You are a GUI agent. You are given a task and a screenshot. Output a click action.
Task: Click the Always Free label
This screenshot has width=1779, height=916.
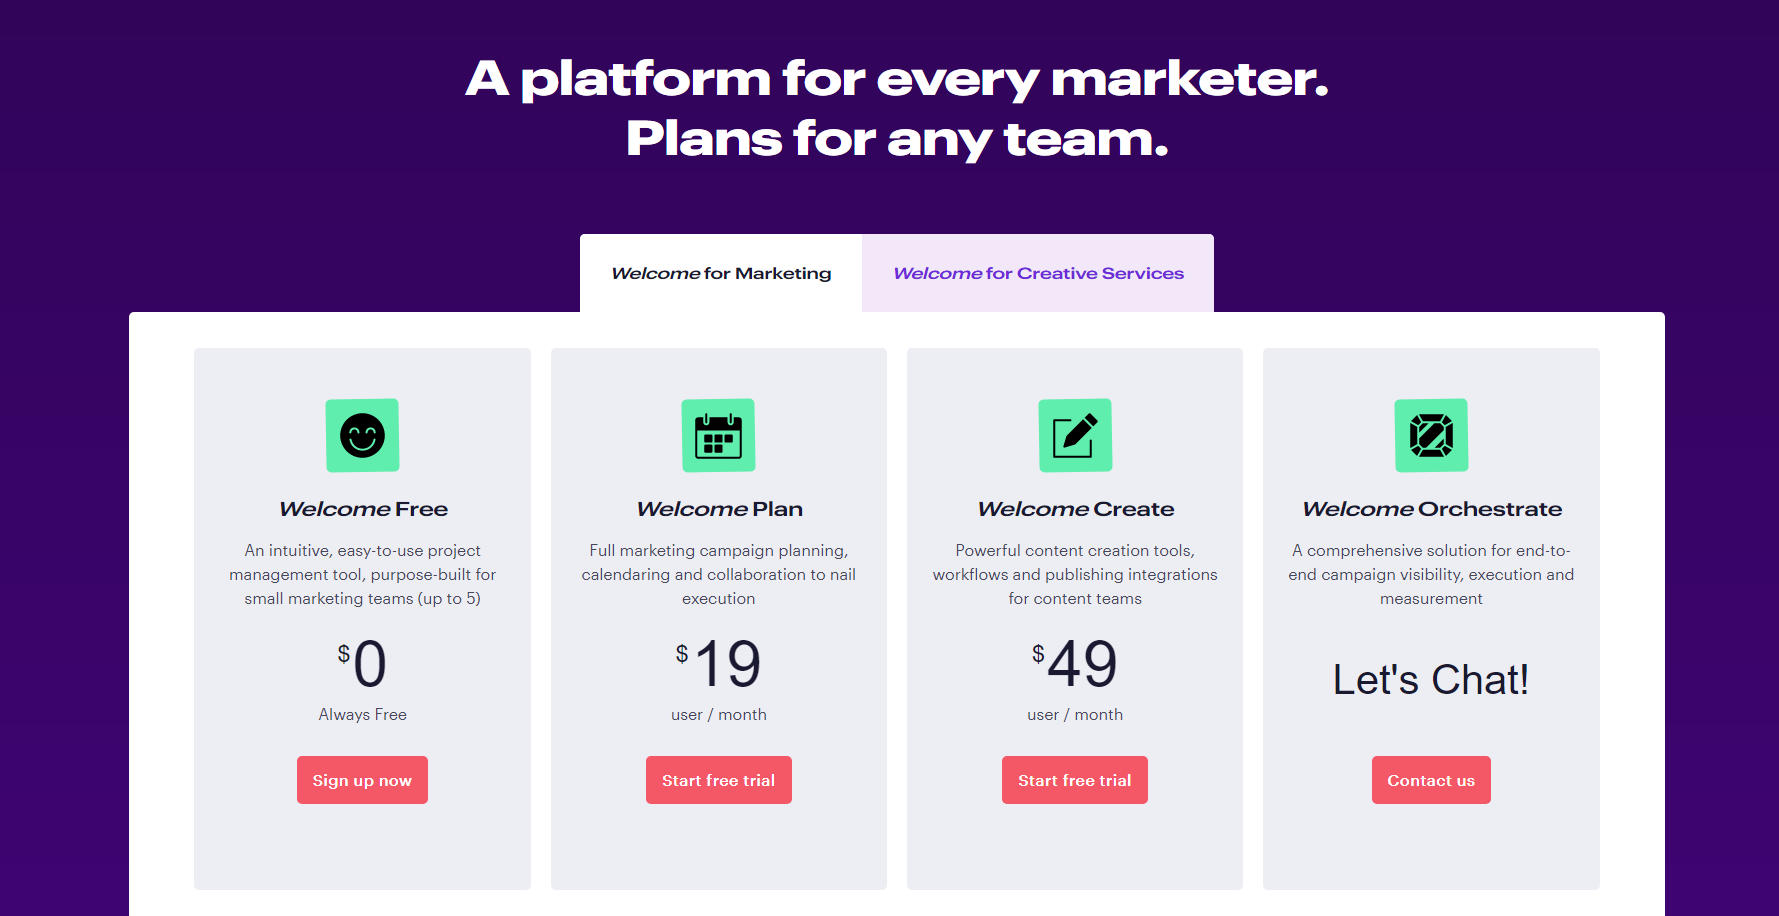click(362, 714)
